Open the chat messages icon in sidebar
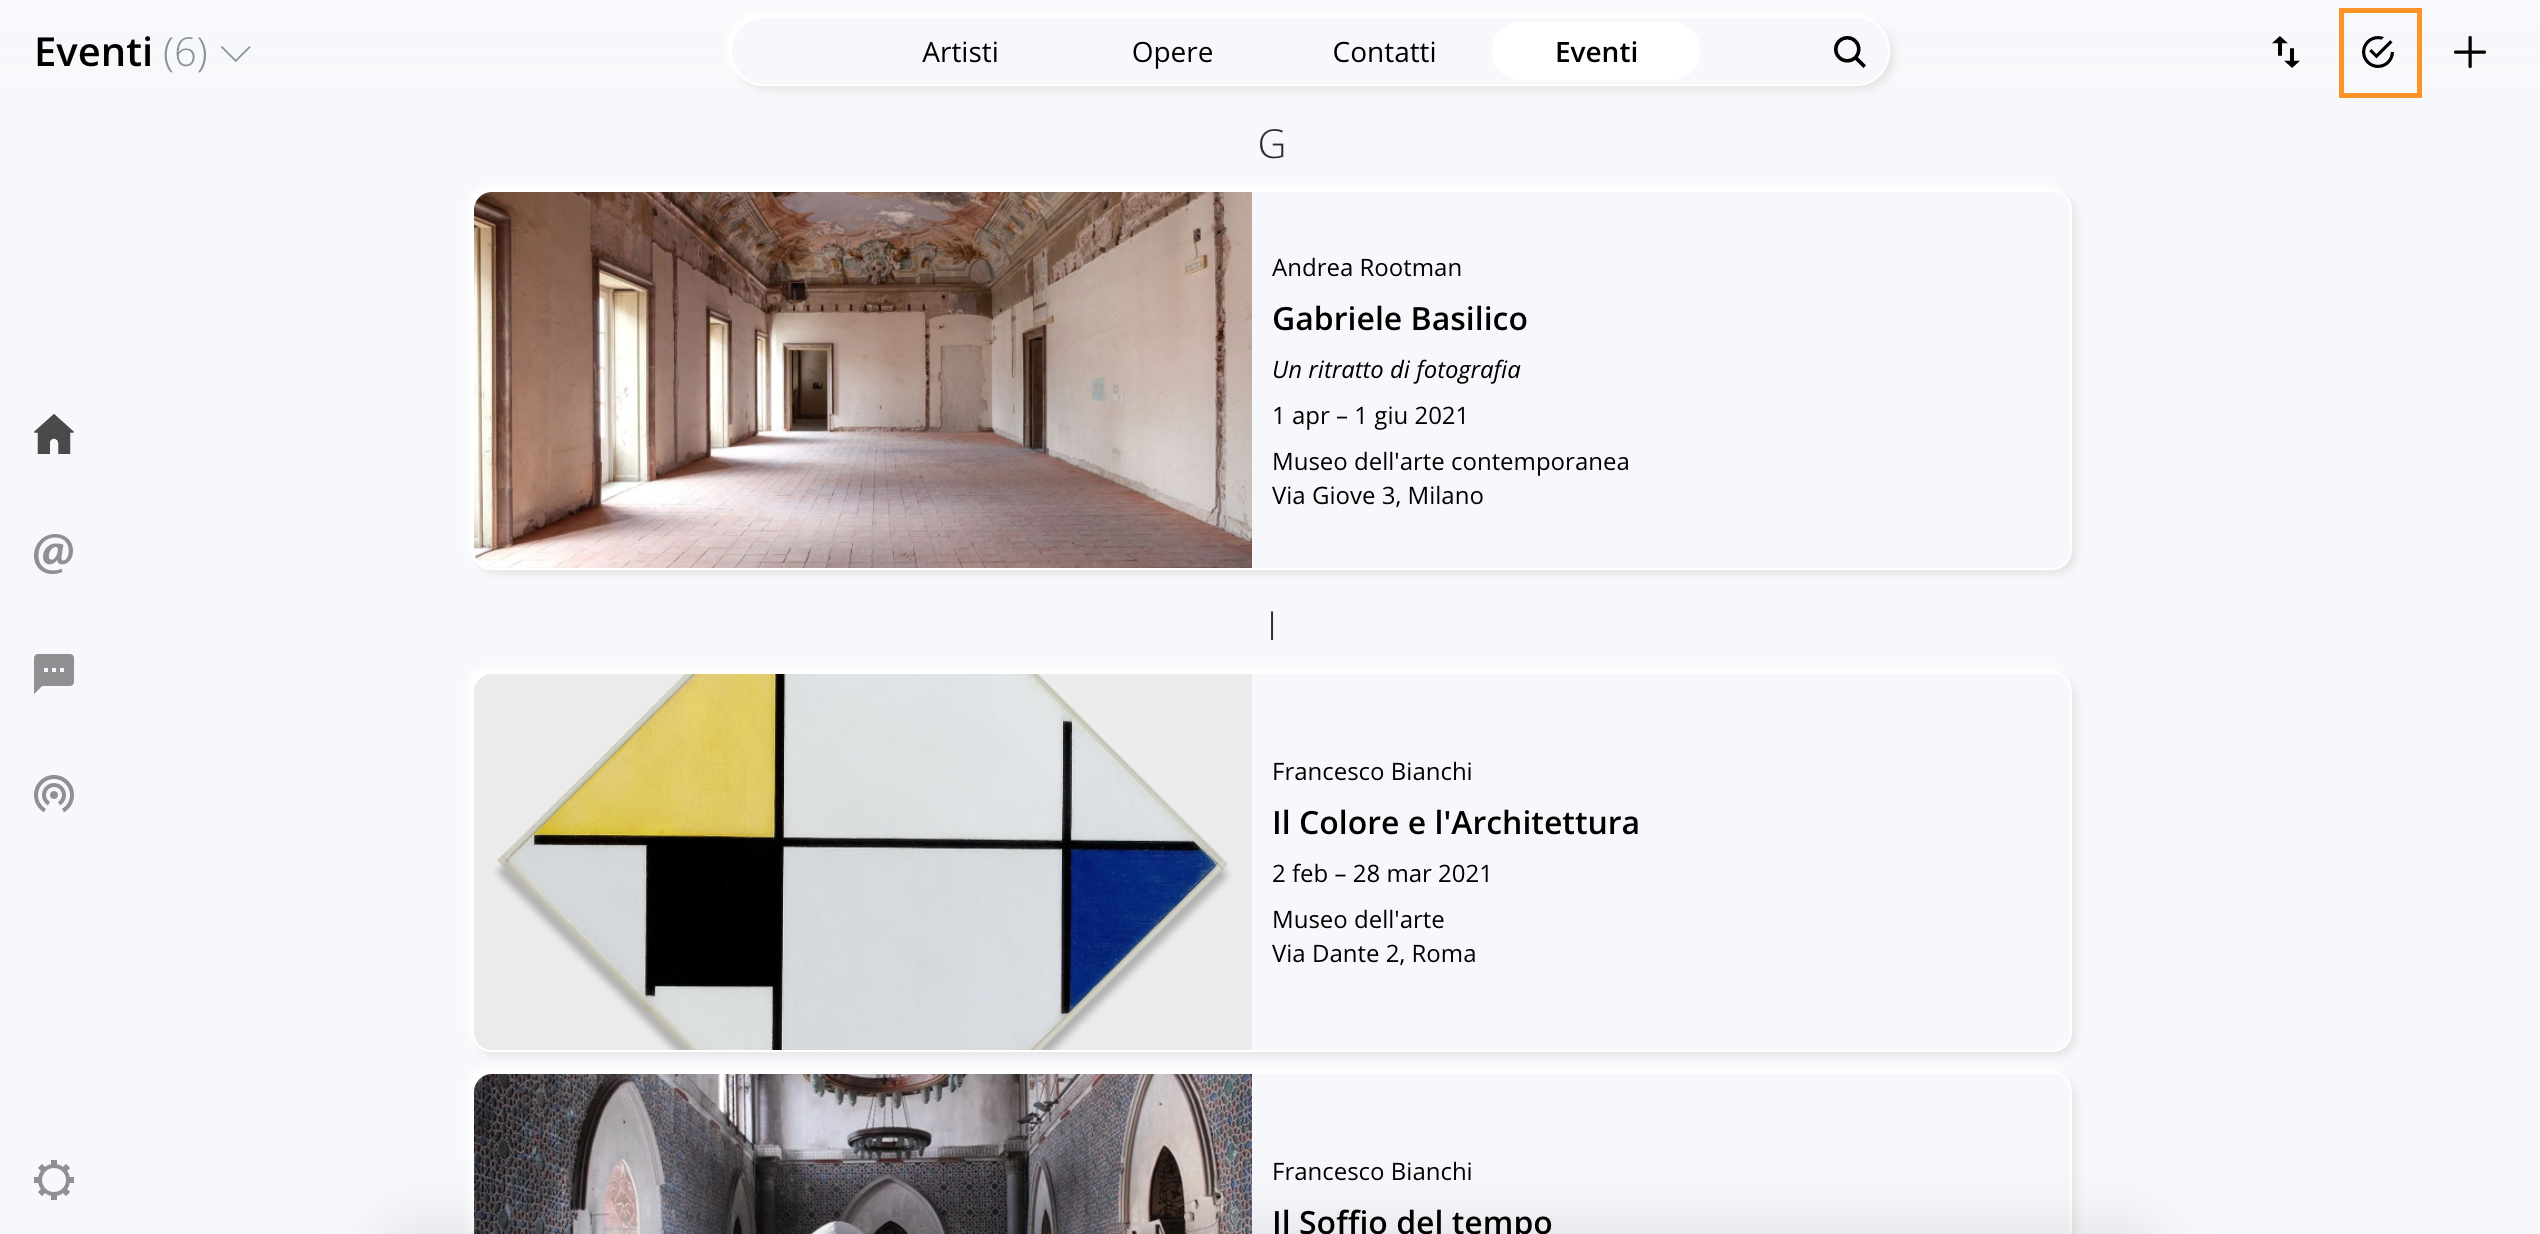Image resolution: width=2540 pixels, height=1234 pixels. tap(54, 673)
